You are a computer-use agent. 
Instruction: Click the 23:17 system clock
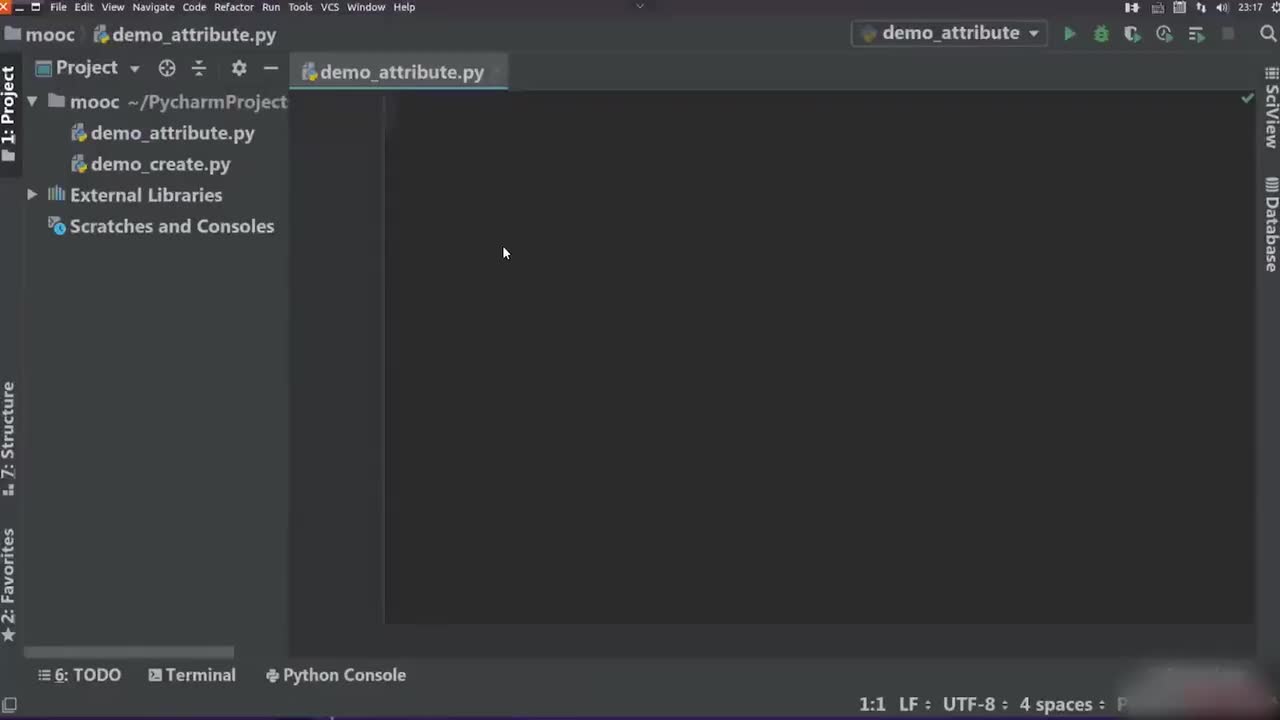(1250, 7)
